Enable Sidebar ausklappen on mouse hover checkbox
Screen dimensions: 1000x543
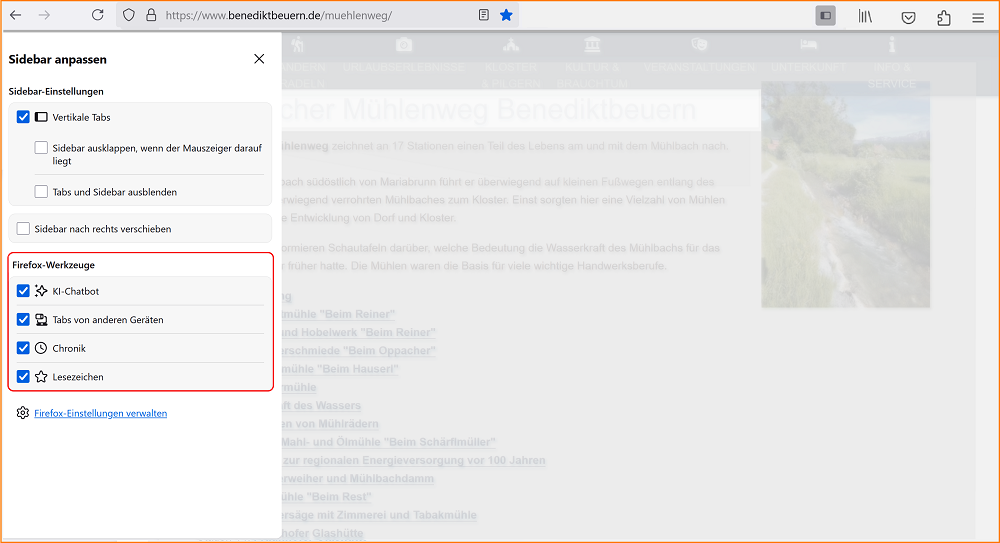tap(41, 148)
